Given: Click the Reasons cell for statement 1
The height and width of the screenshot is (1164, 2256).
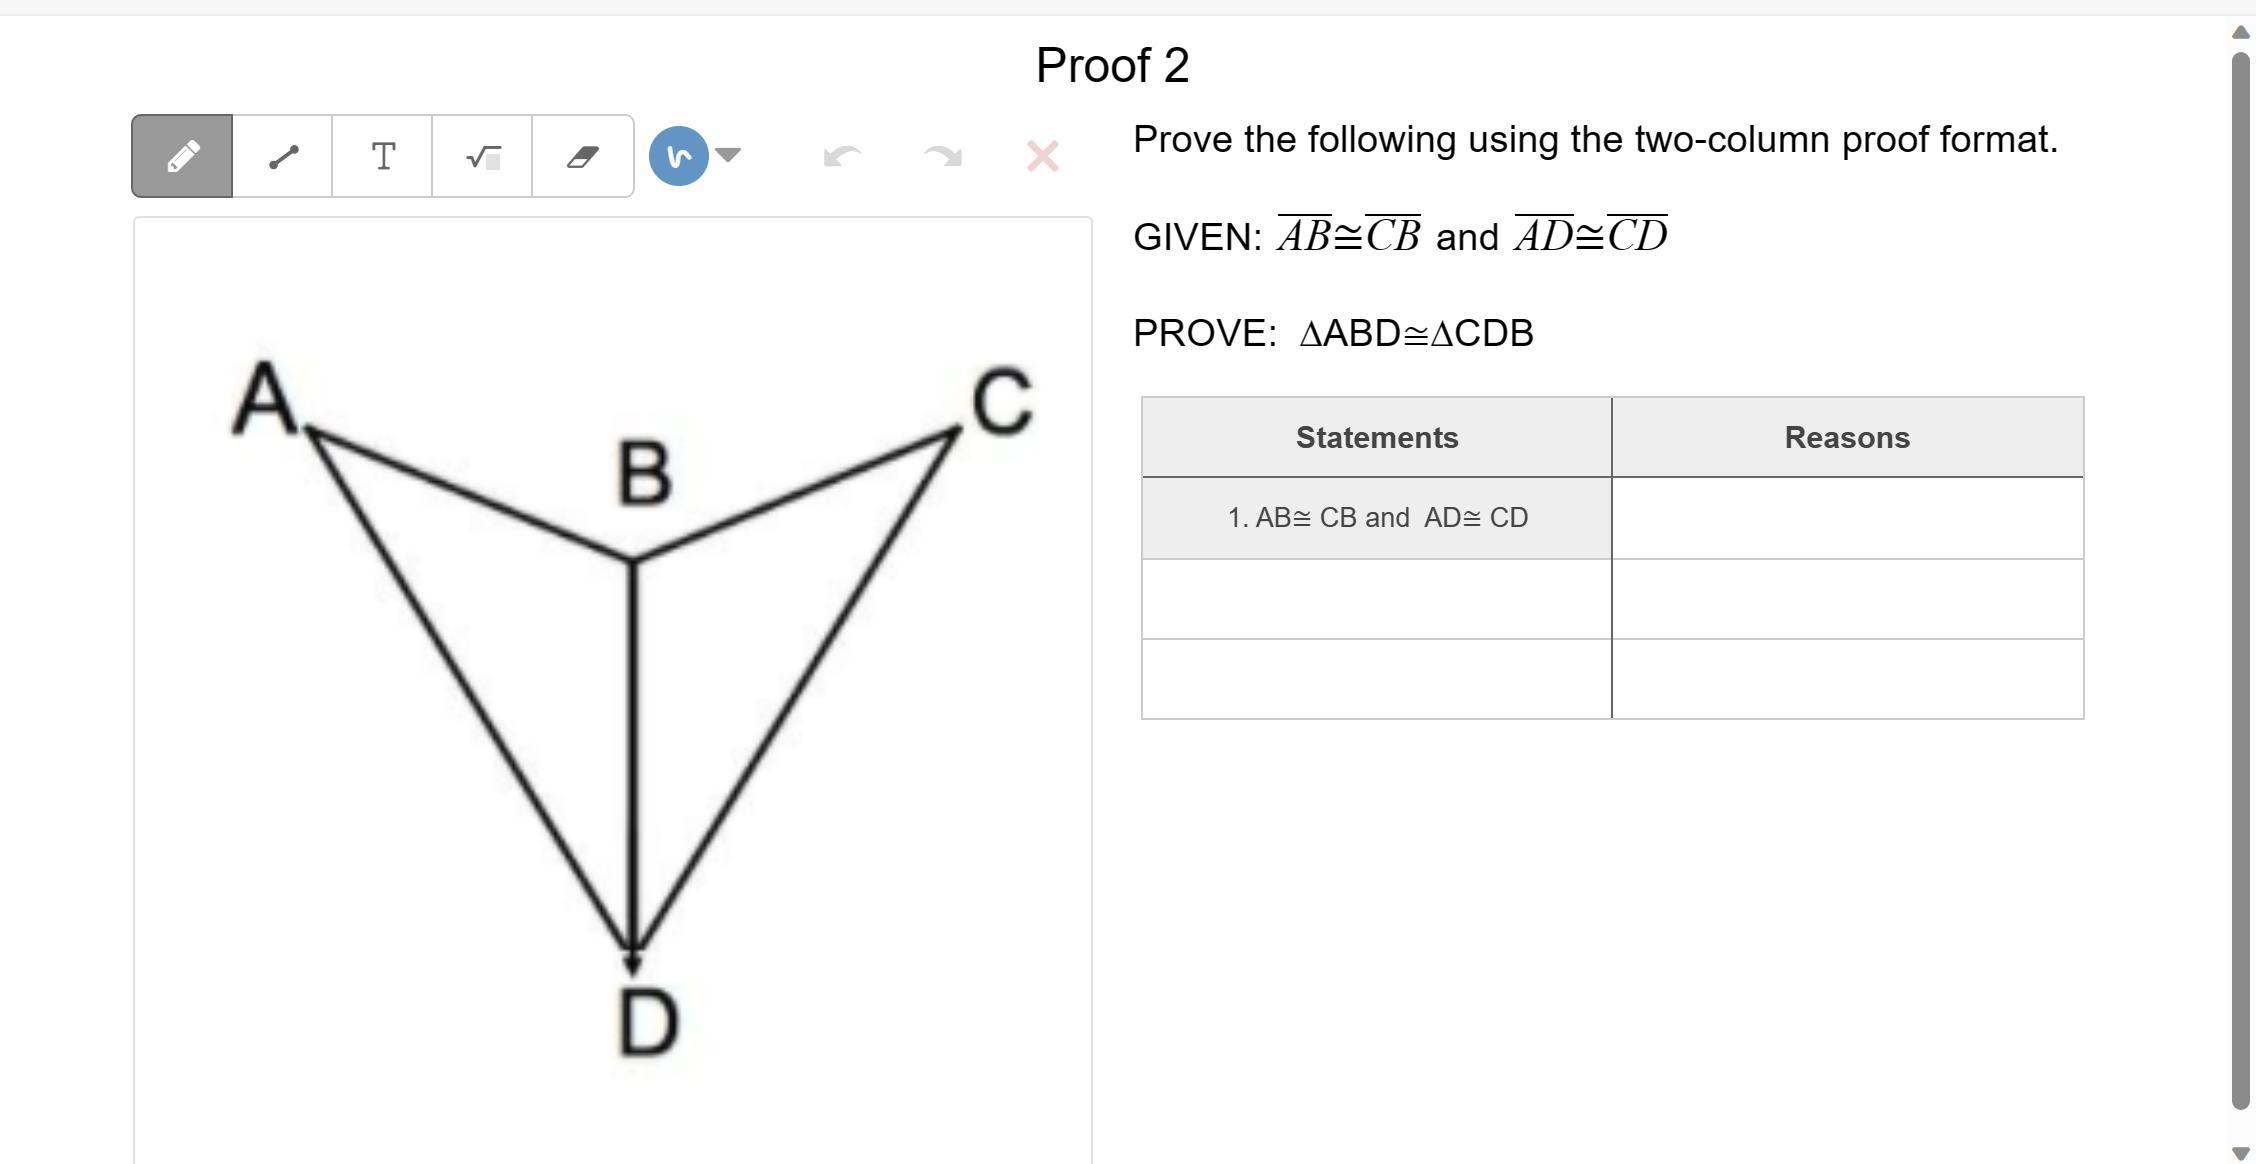Looking at the screenshot, I should pos(1847,518).
